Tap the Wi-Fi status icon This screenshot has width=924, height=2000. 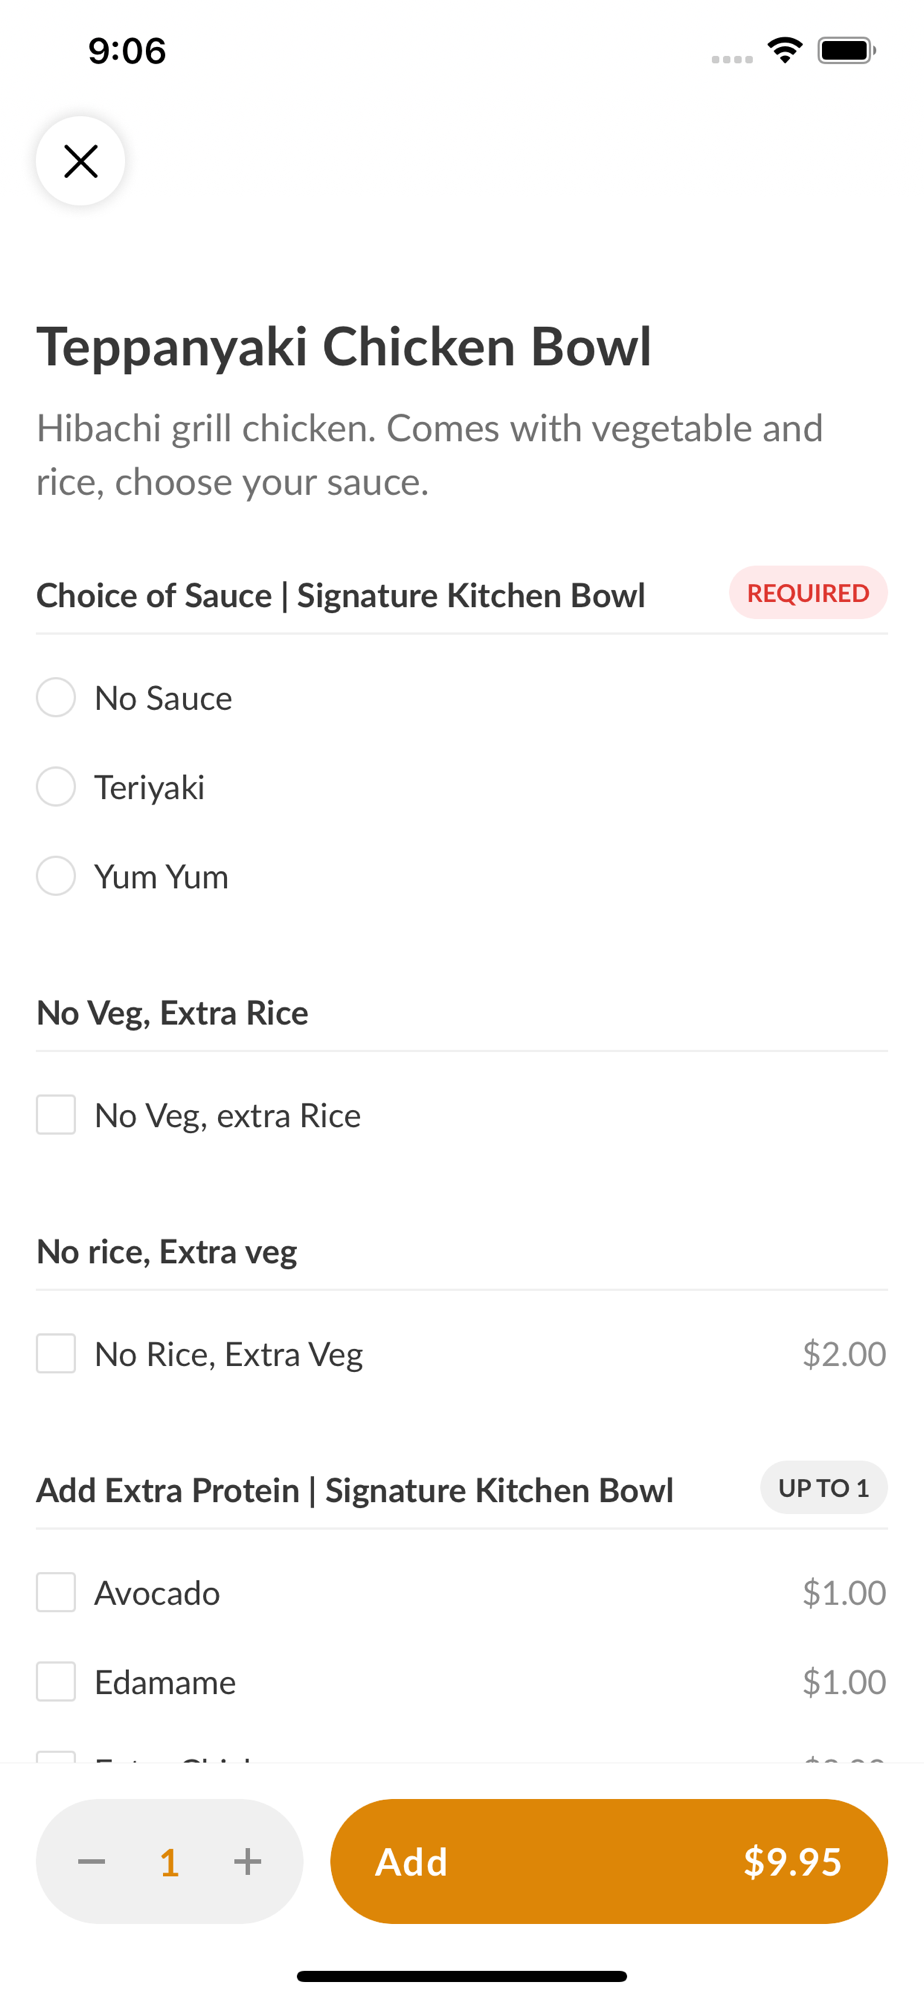[785, 50]
